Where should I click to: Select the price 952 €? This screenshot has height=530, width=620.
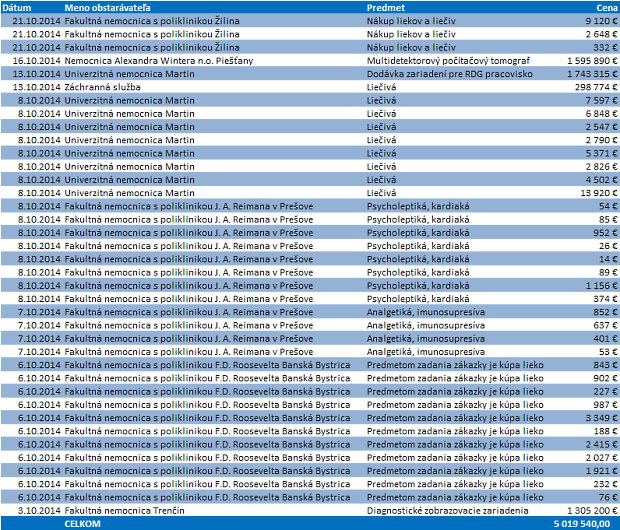pos(605,233)
